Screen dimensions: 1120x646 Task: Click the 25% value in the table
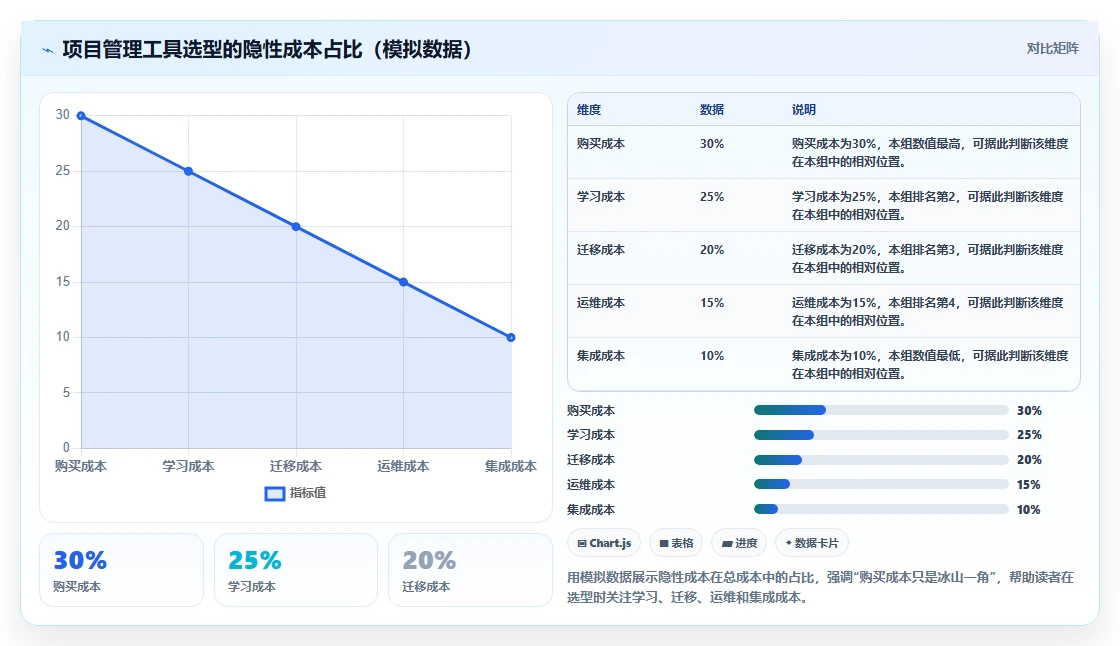(x=712, y=197)
